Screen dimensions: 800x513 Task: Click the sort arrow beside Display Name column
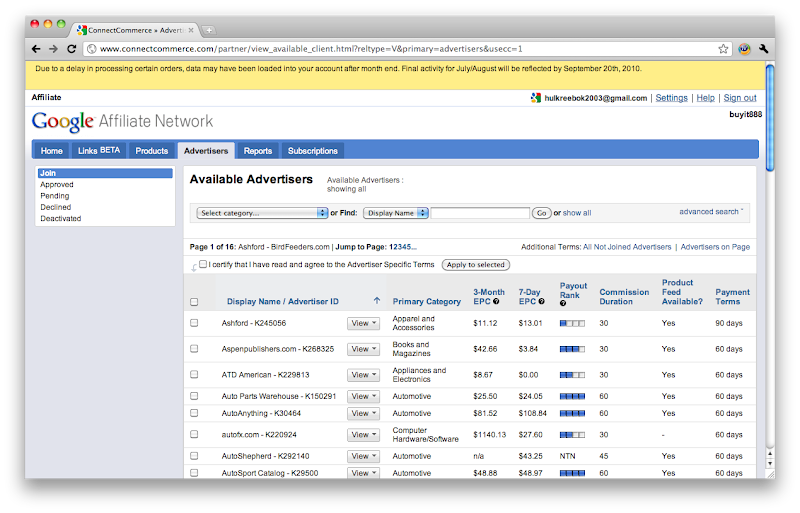(x=376, y=301)
